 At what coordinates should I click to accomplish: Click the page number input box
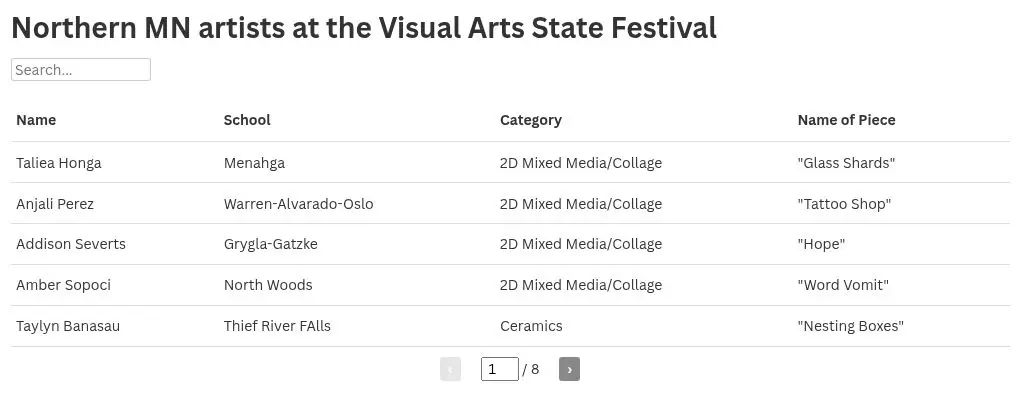click(499, 369)
